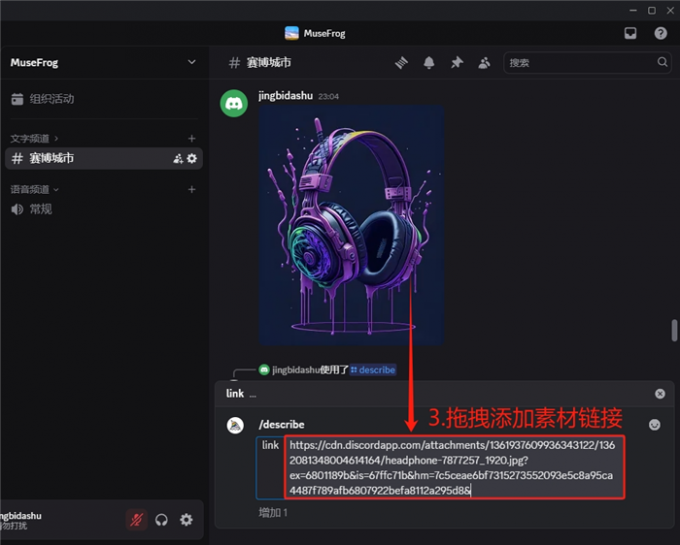Image resolution: width=680 pixels, height=545 pixels.
Task: Click the Midjourney bot avatar beside /describe
Action: 235,425
